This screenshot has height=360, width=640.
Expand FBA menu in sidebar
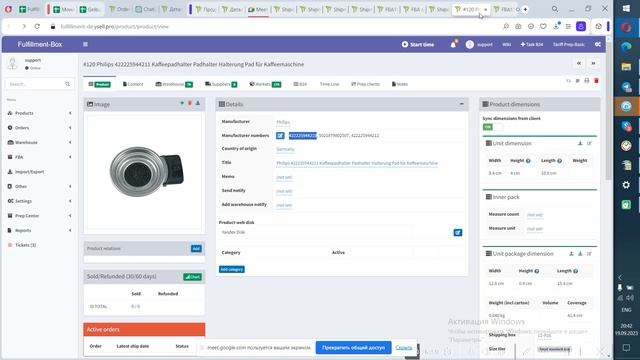(x=40, y=157)
